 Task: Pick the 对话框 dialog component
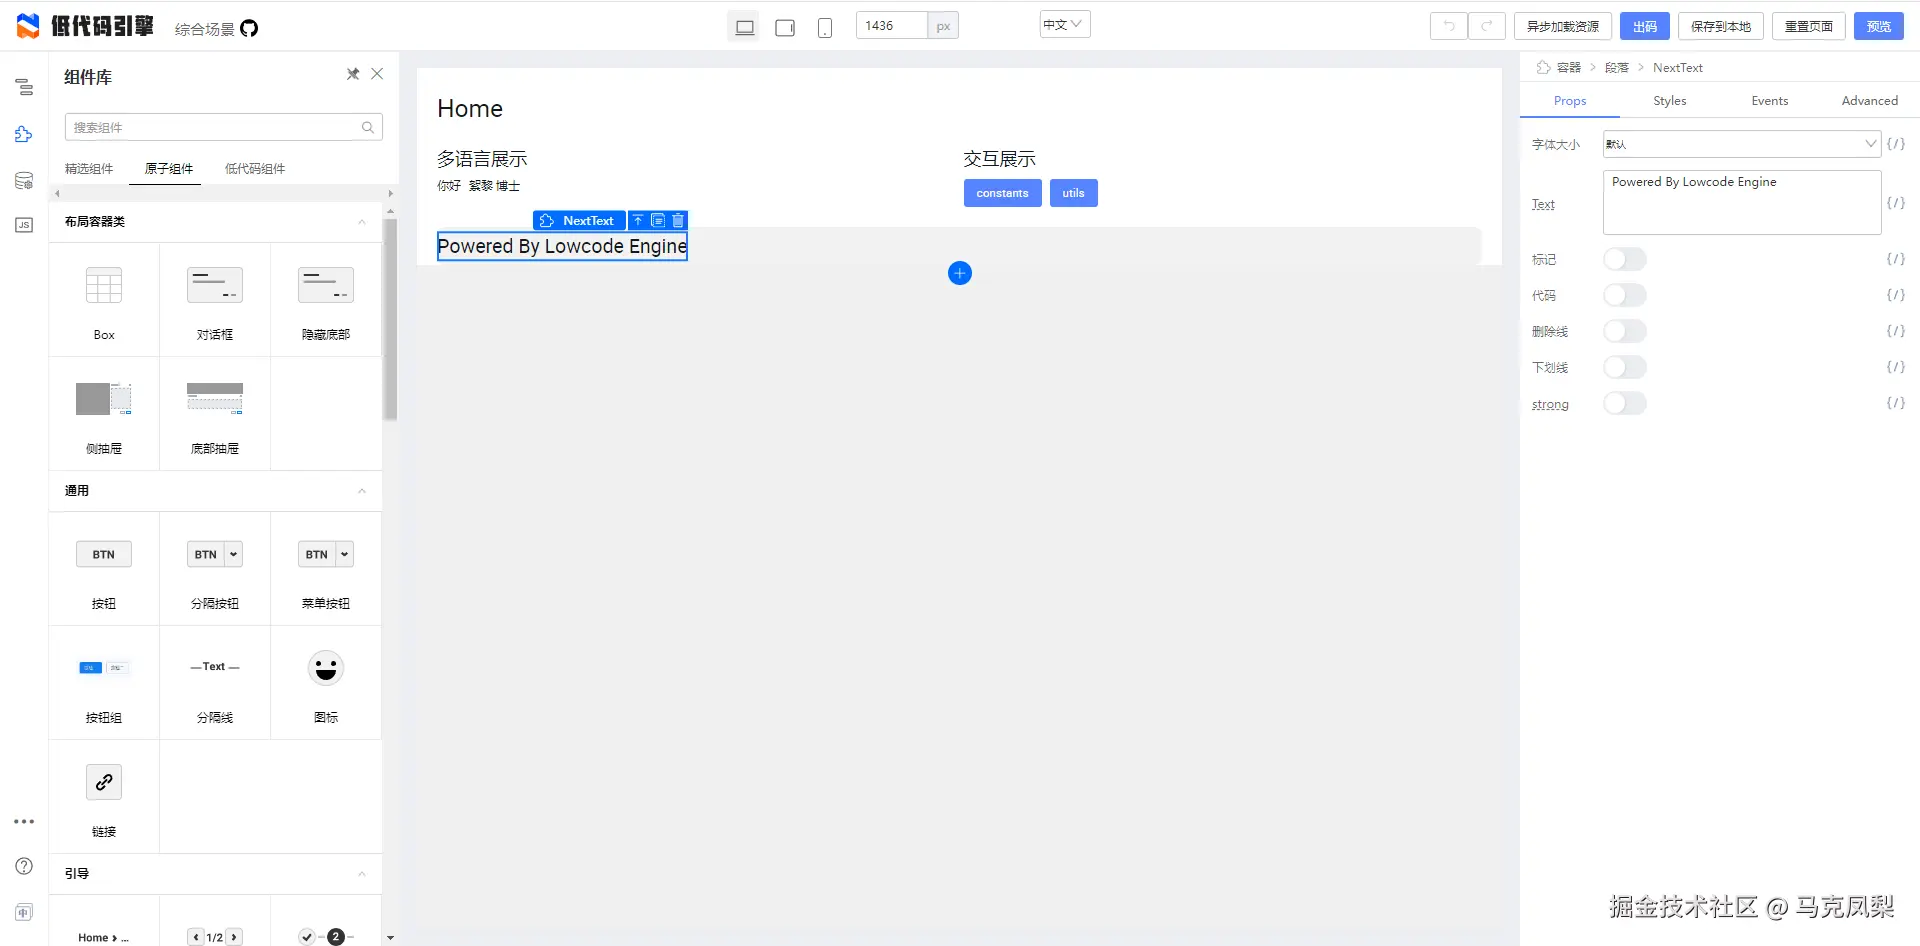click(x=215, y=299)
